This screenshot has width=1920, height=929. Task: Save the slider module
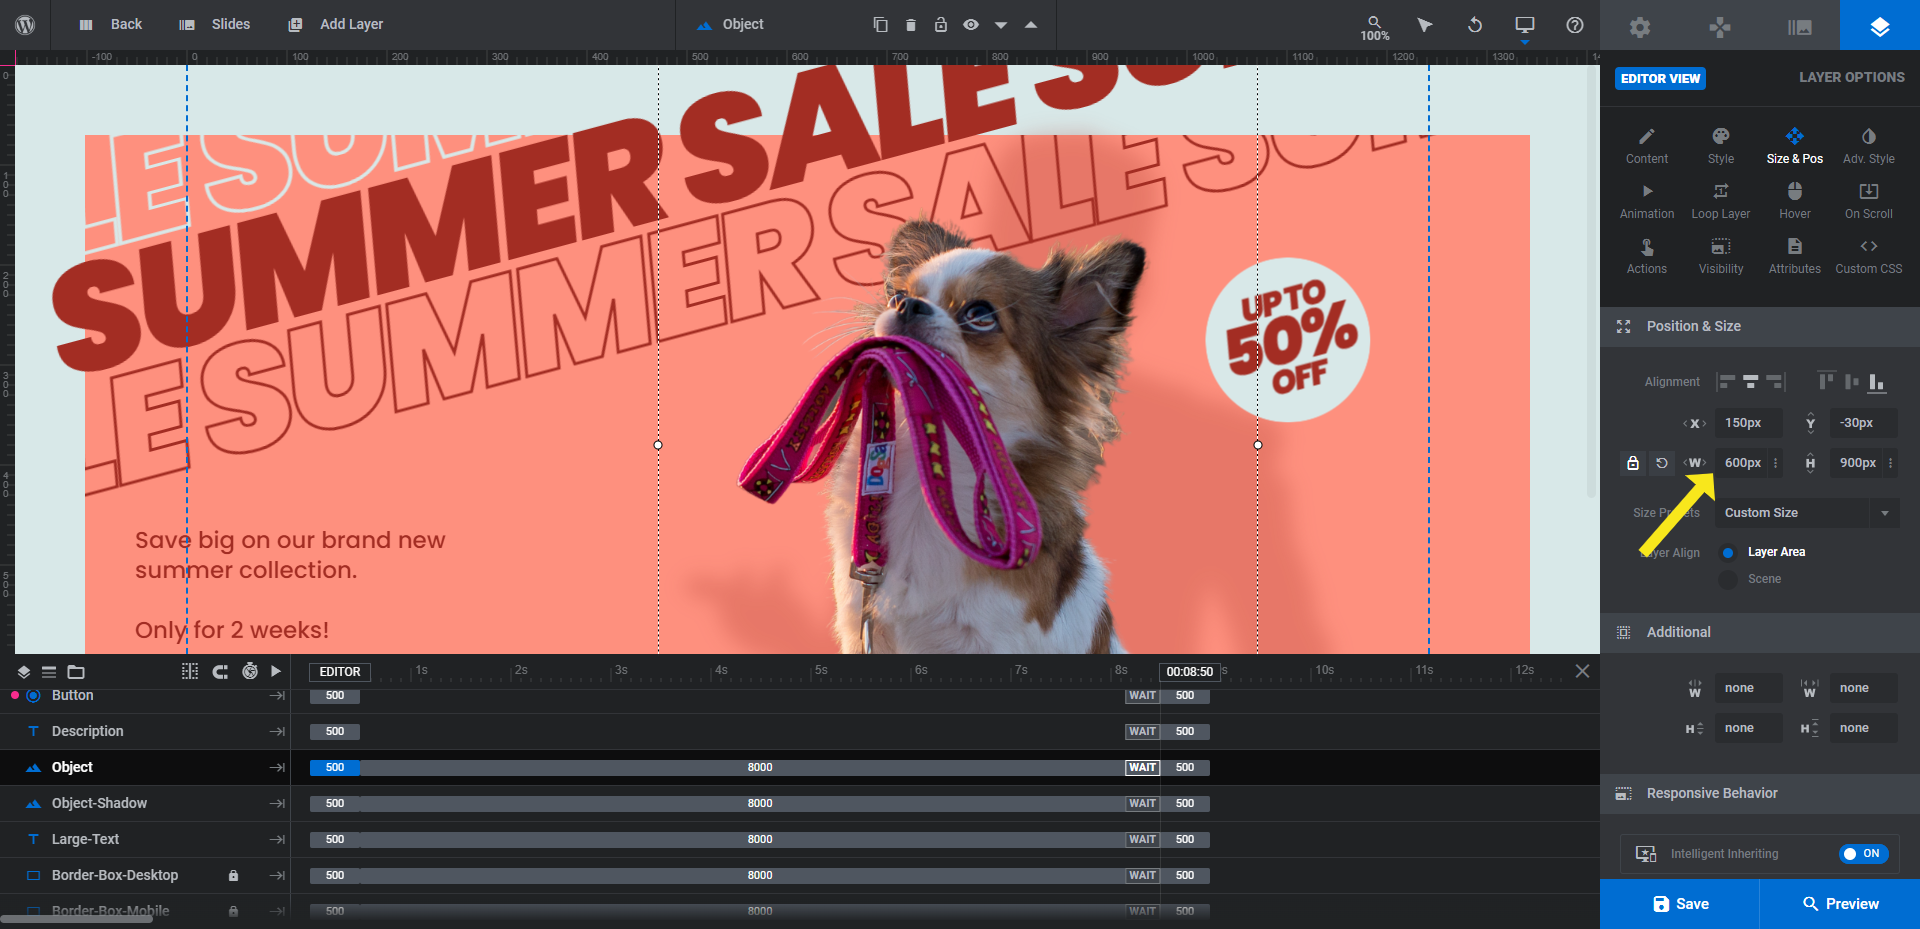(x=1680, y=904)
